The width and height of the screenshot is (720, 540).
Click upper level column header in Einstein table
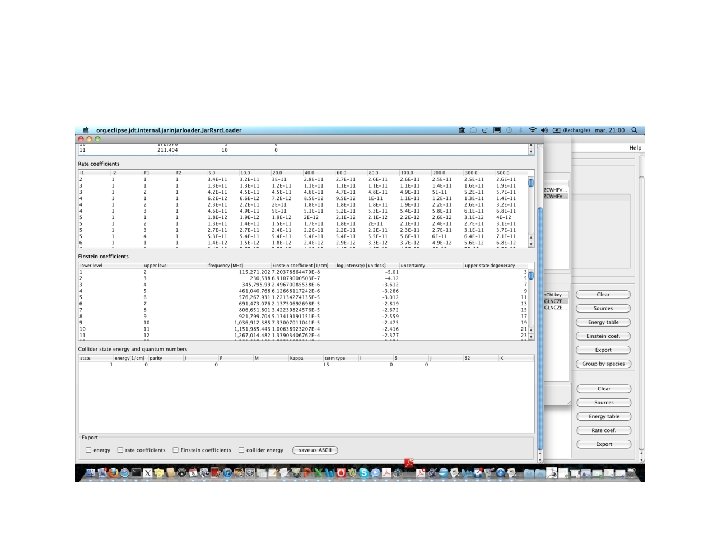click(175, 265)
